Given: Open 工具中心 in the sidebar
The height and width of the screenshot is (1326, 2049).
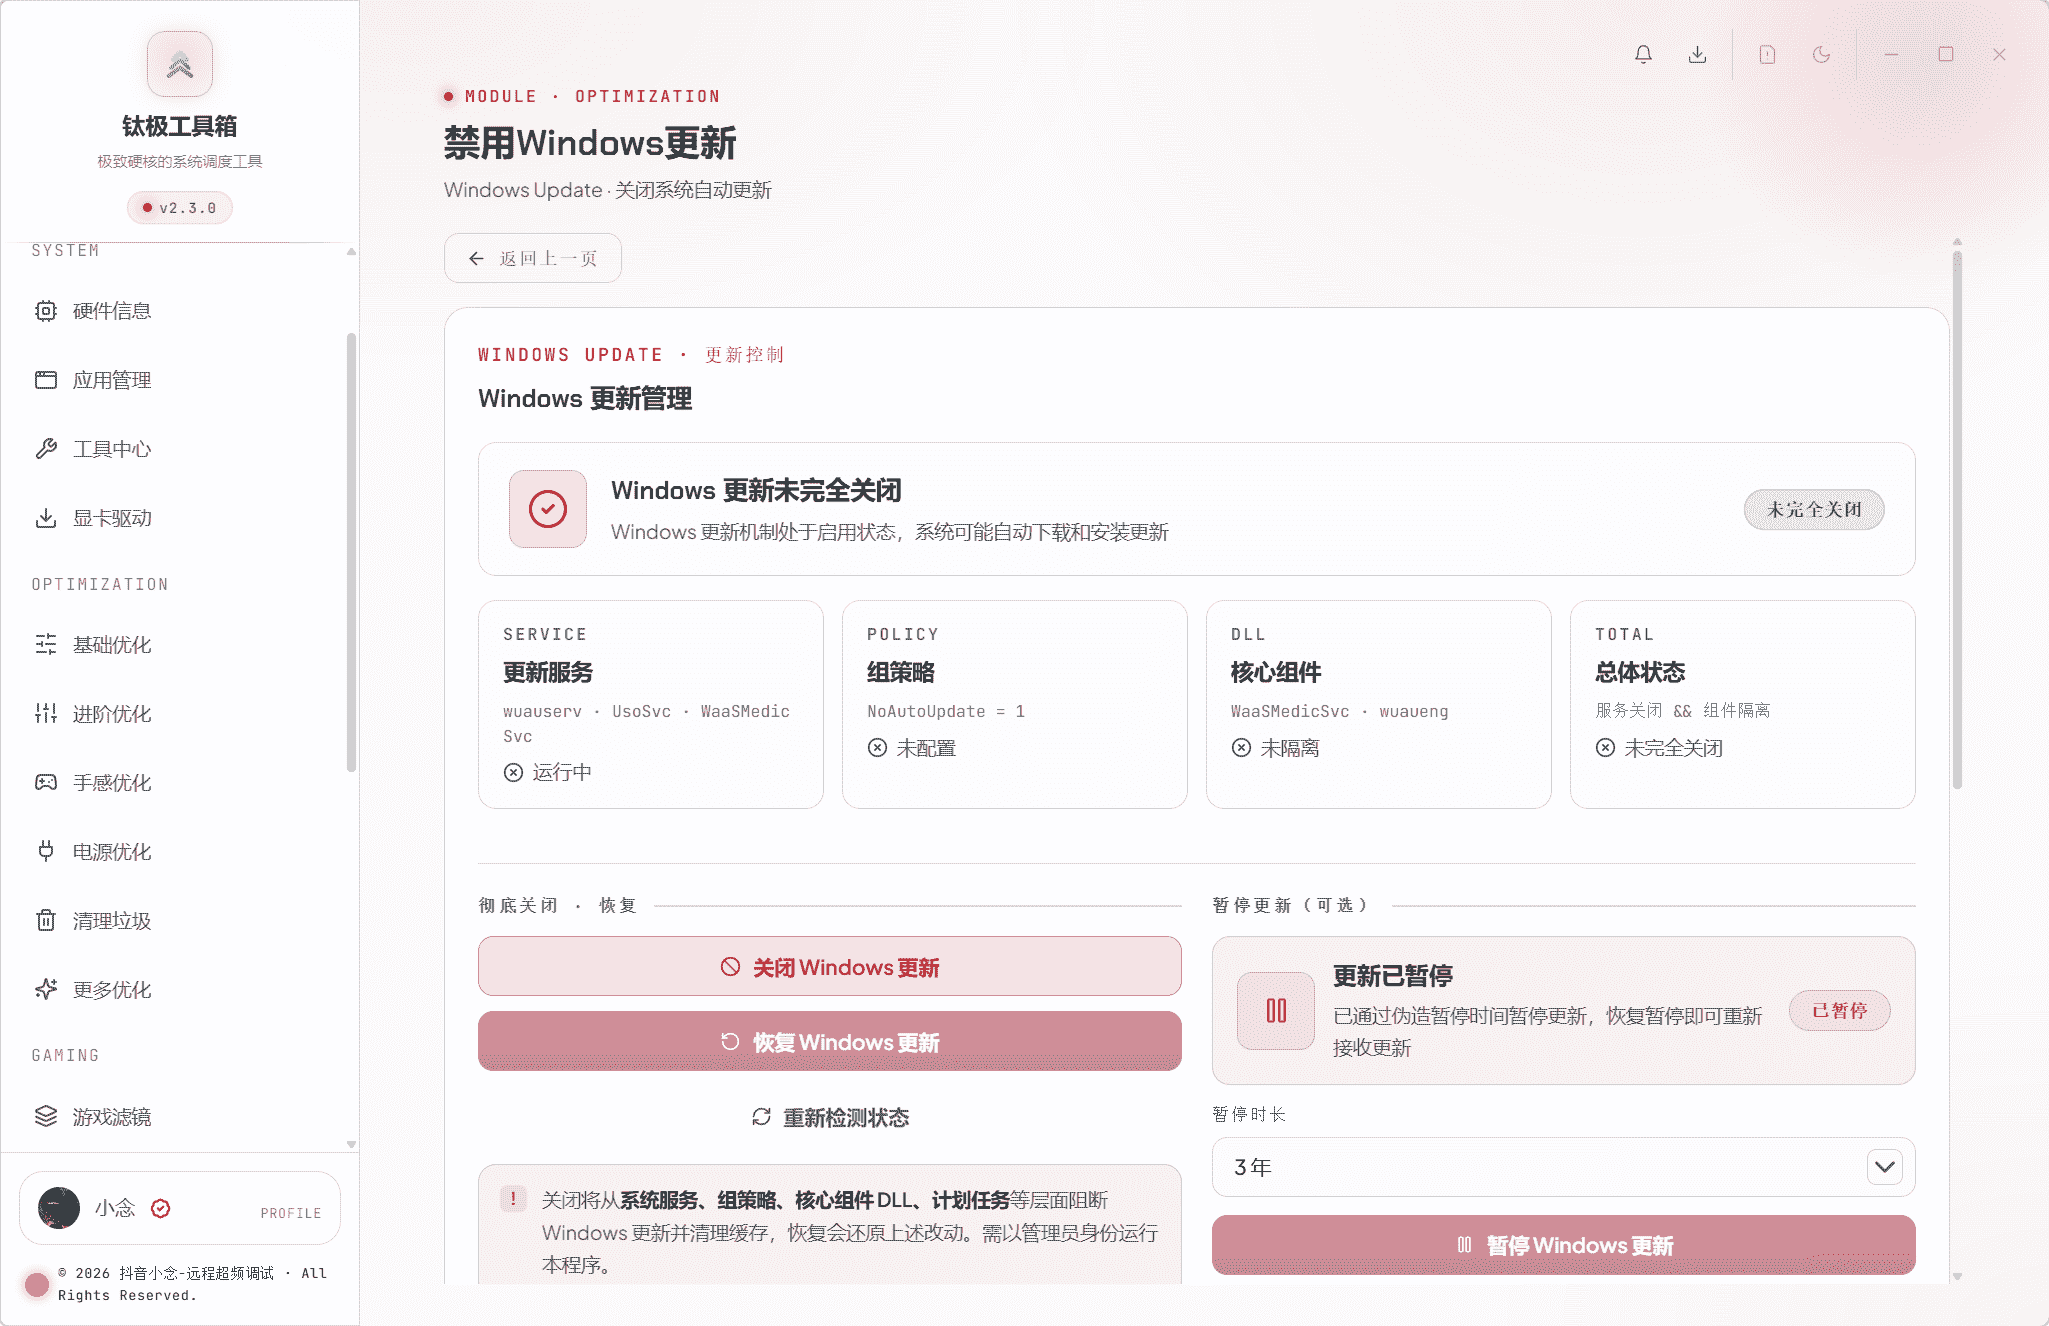Looking at the screenshot, I should [180, 449].
